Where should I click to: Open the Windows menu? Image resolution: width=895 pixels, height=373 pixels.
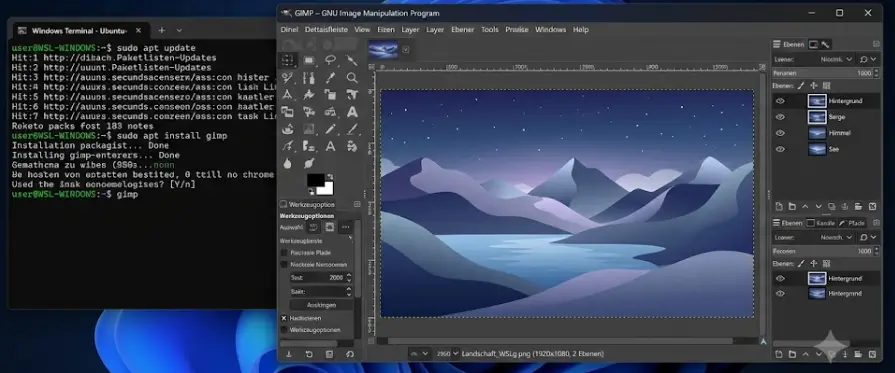click(x=550, y=30)
